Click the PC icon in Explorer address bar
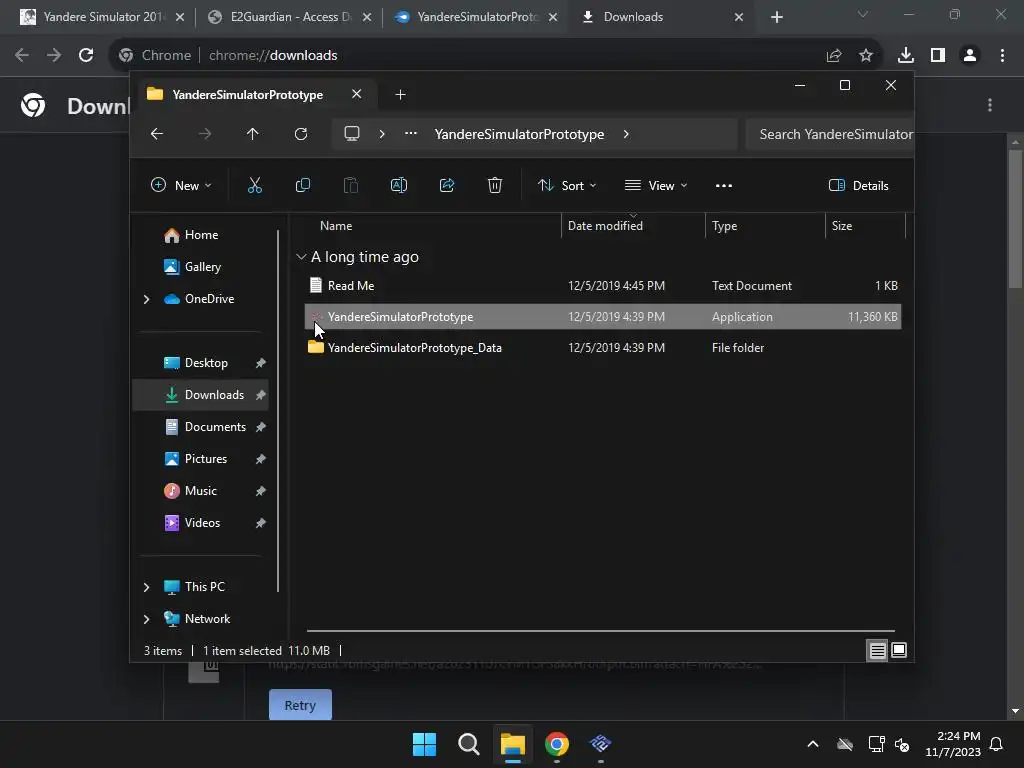1024x768 pixels. 352,134
